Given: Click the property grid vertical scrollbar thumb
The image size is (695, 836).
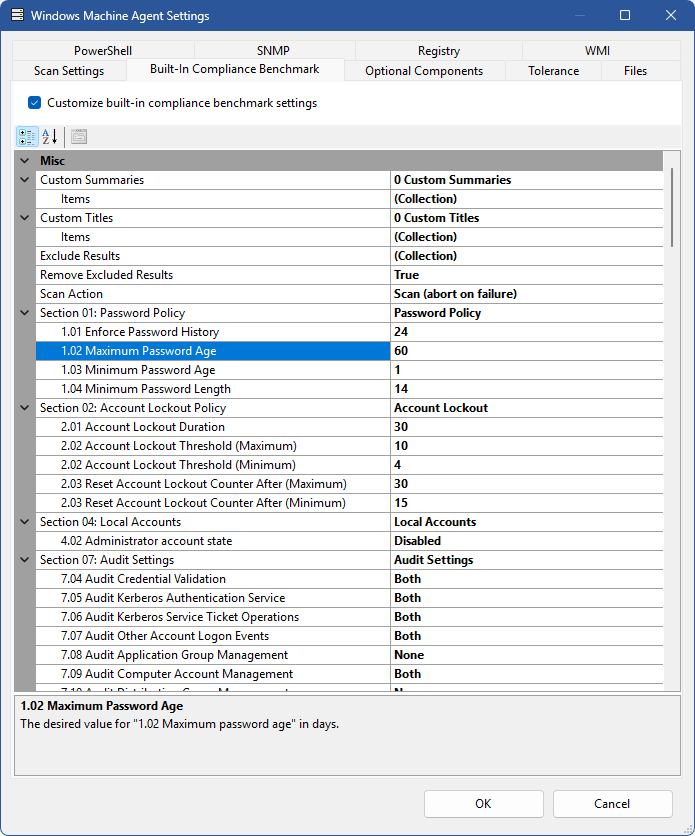Looking at the screenshot, I should [x=672, y=207].
